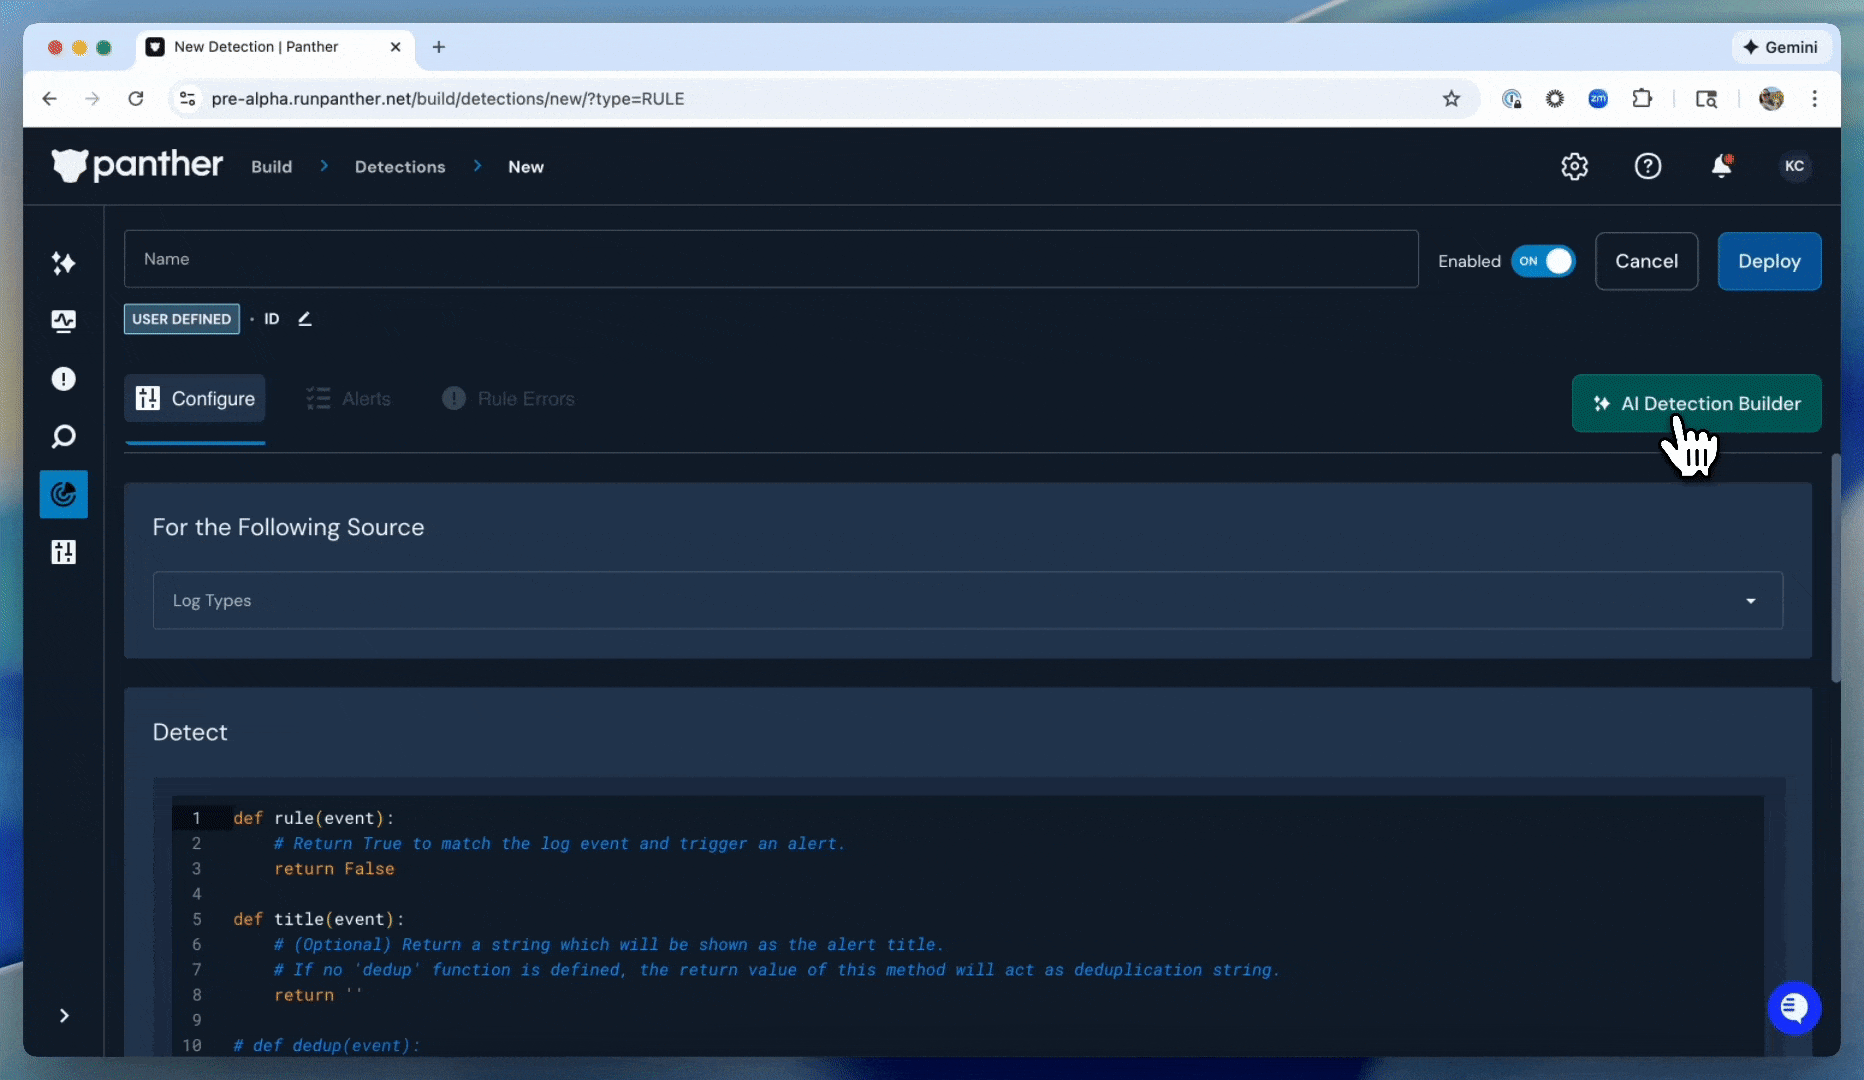Click the browser Back arrow
Viewport: 1864px width, 1080px height.
(49, 98)
